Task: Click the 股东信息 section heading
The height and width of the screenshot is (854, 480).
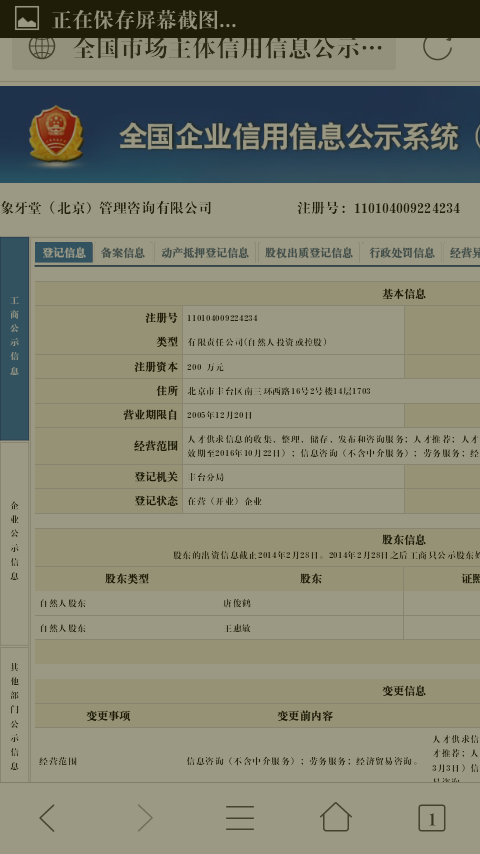Action: (x=404, y=540)
